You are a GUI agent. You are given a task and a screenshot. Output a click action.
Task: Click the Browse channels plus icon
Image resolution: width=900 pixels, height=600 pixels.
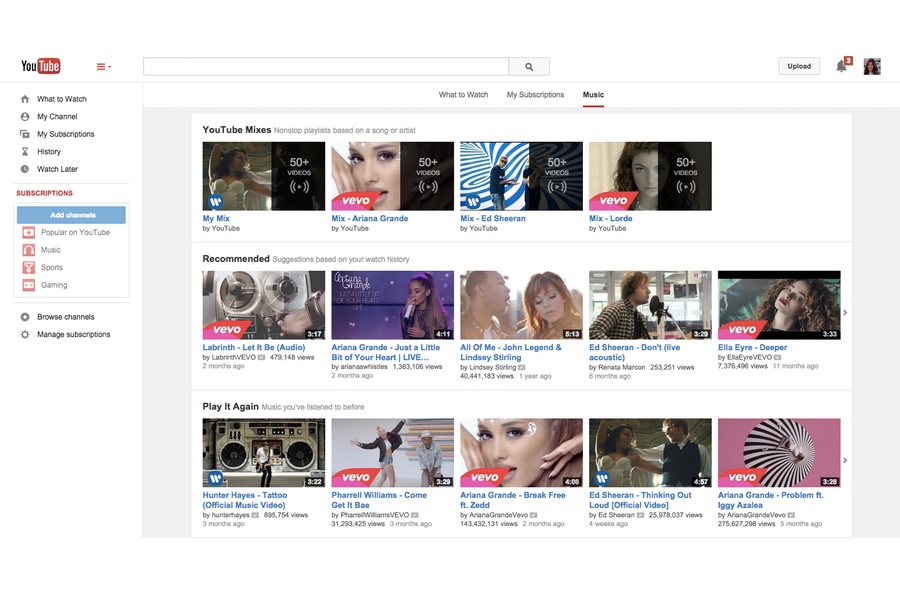point(25,317)
